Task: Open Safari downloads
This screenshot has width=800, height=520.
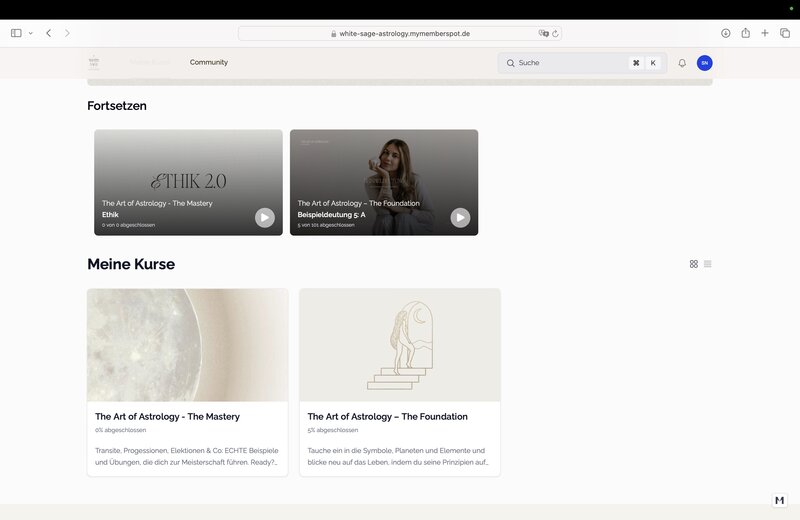Action: click(x=726, y=33)
